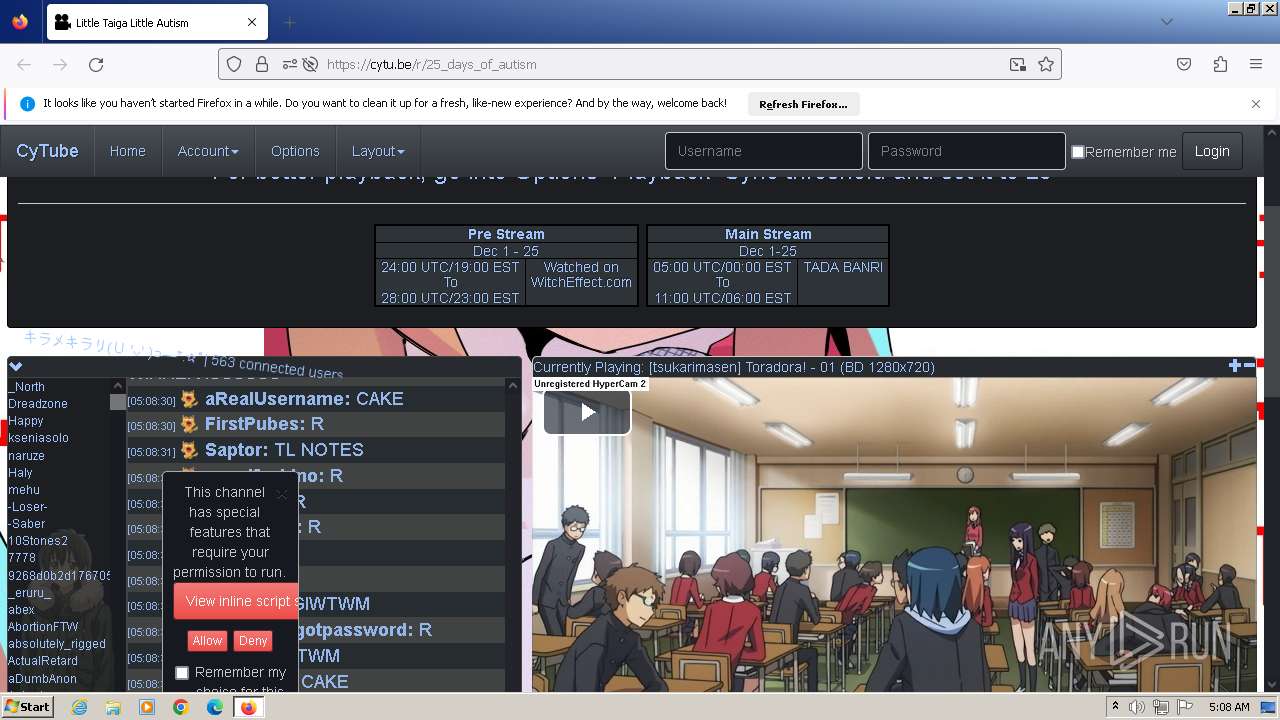1280x720 pixels.
Task: Open the blocked autoplay permission icon
Action: click(x=310, y=64)
